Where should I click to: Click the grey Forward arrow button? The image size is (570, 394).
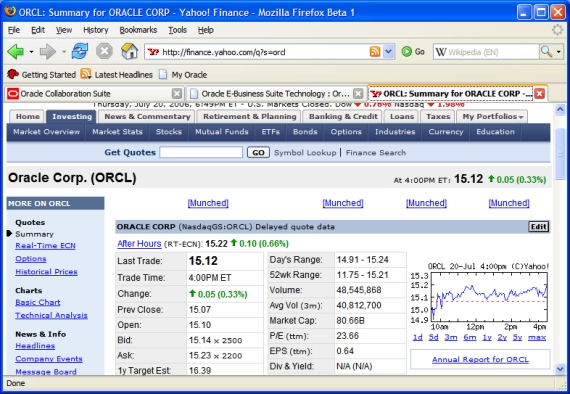tap(48, 52)
